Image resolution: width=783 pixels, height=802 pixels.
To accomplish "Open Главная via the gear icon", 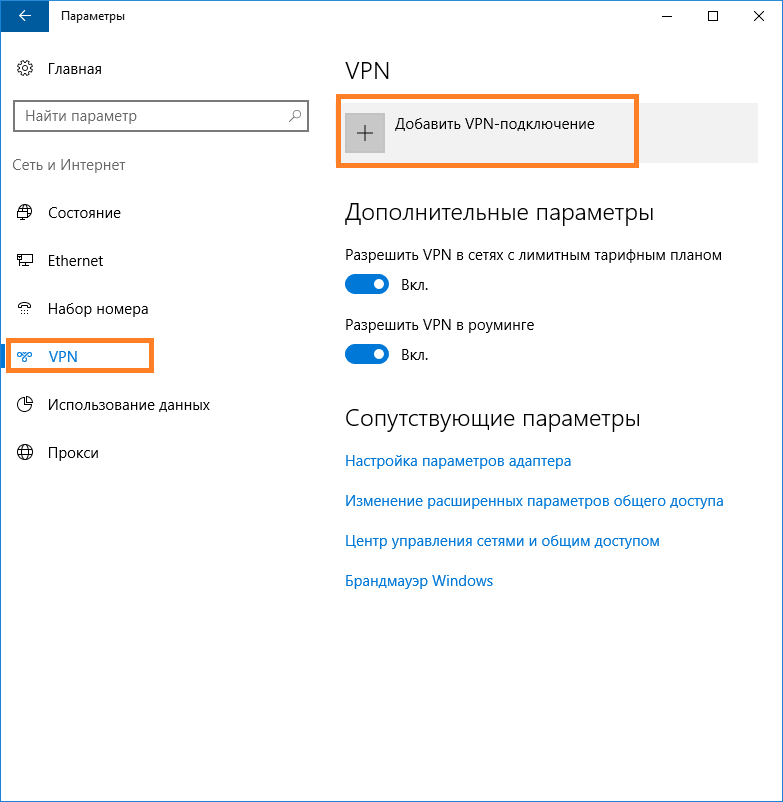I will coord(25,68).
